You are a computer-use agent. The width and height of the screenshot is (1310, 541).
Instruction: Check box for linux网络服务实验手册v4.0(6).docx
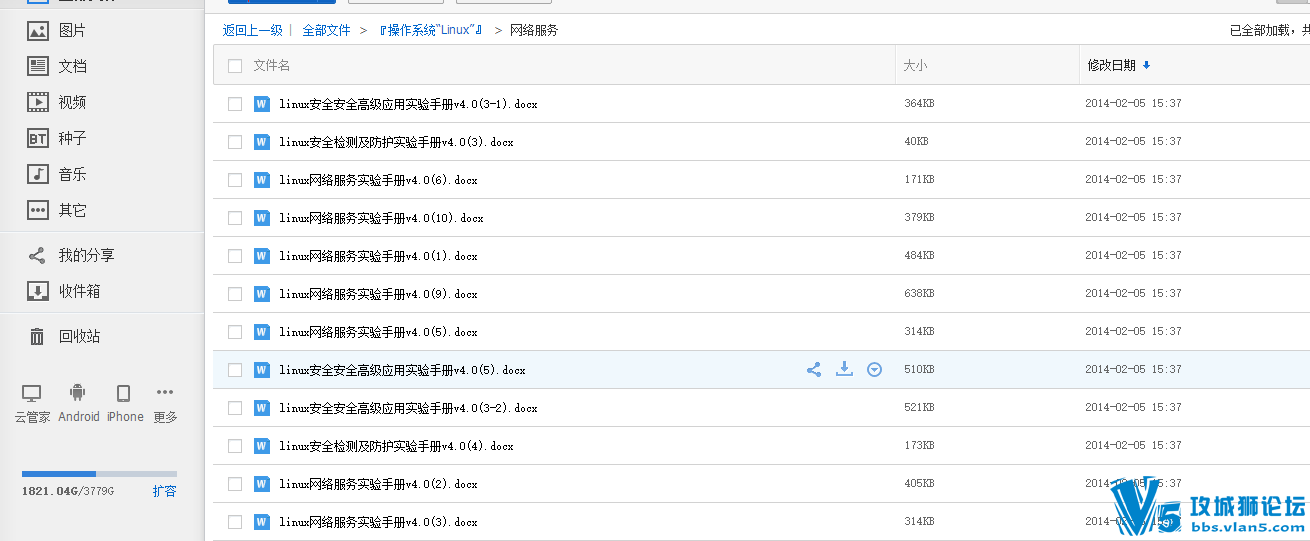[235, 180]
